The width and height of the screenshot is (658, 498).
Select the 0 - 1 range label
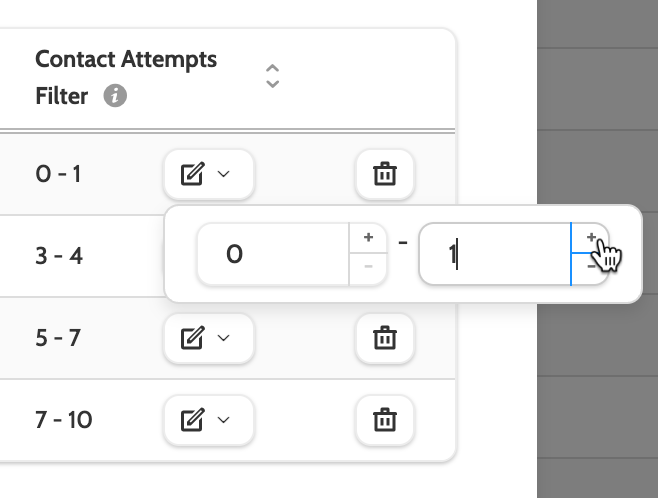[x=58, y=175]
